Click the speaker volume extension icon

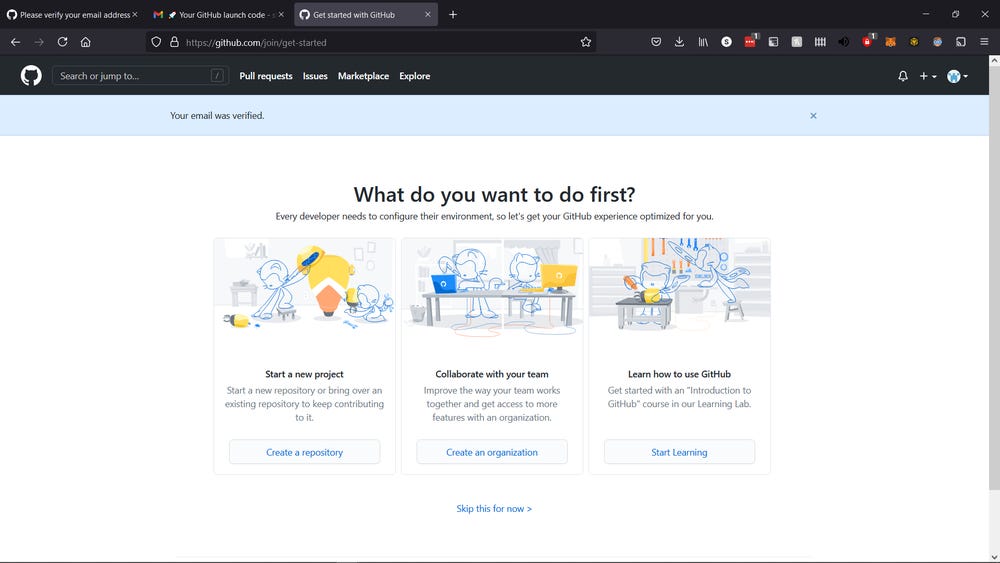(x=843, y=42)
